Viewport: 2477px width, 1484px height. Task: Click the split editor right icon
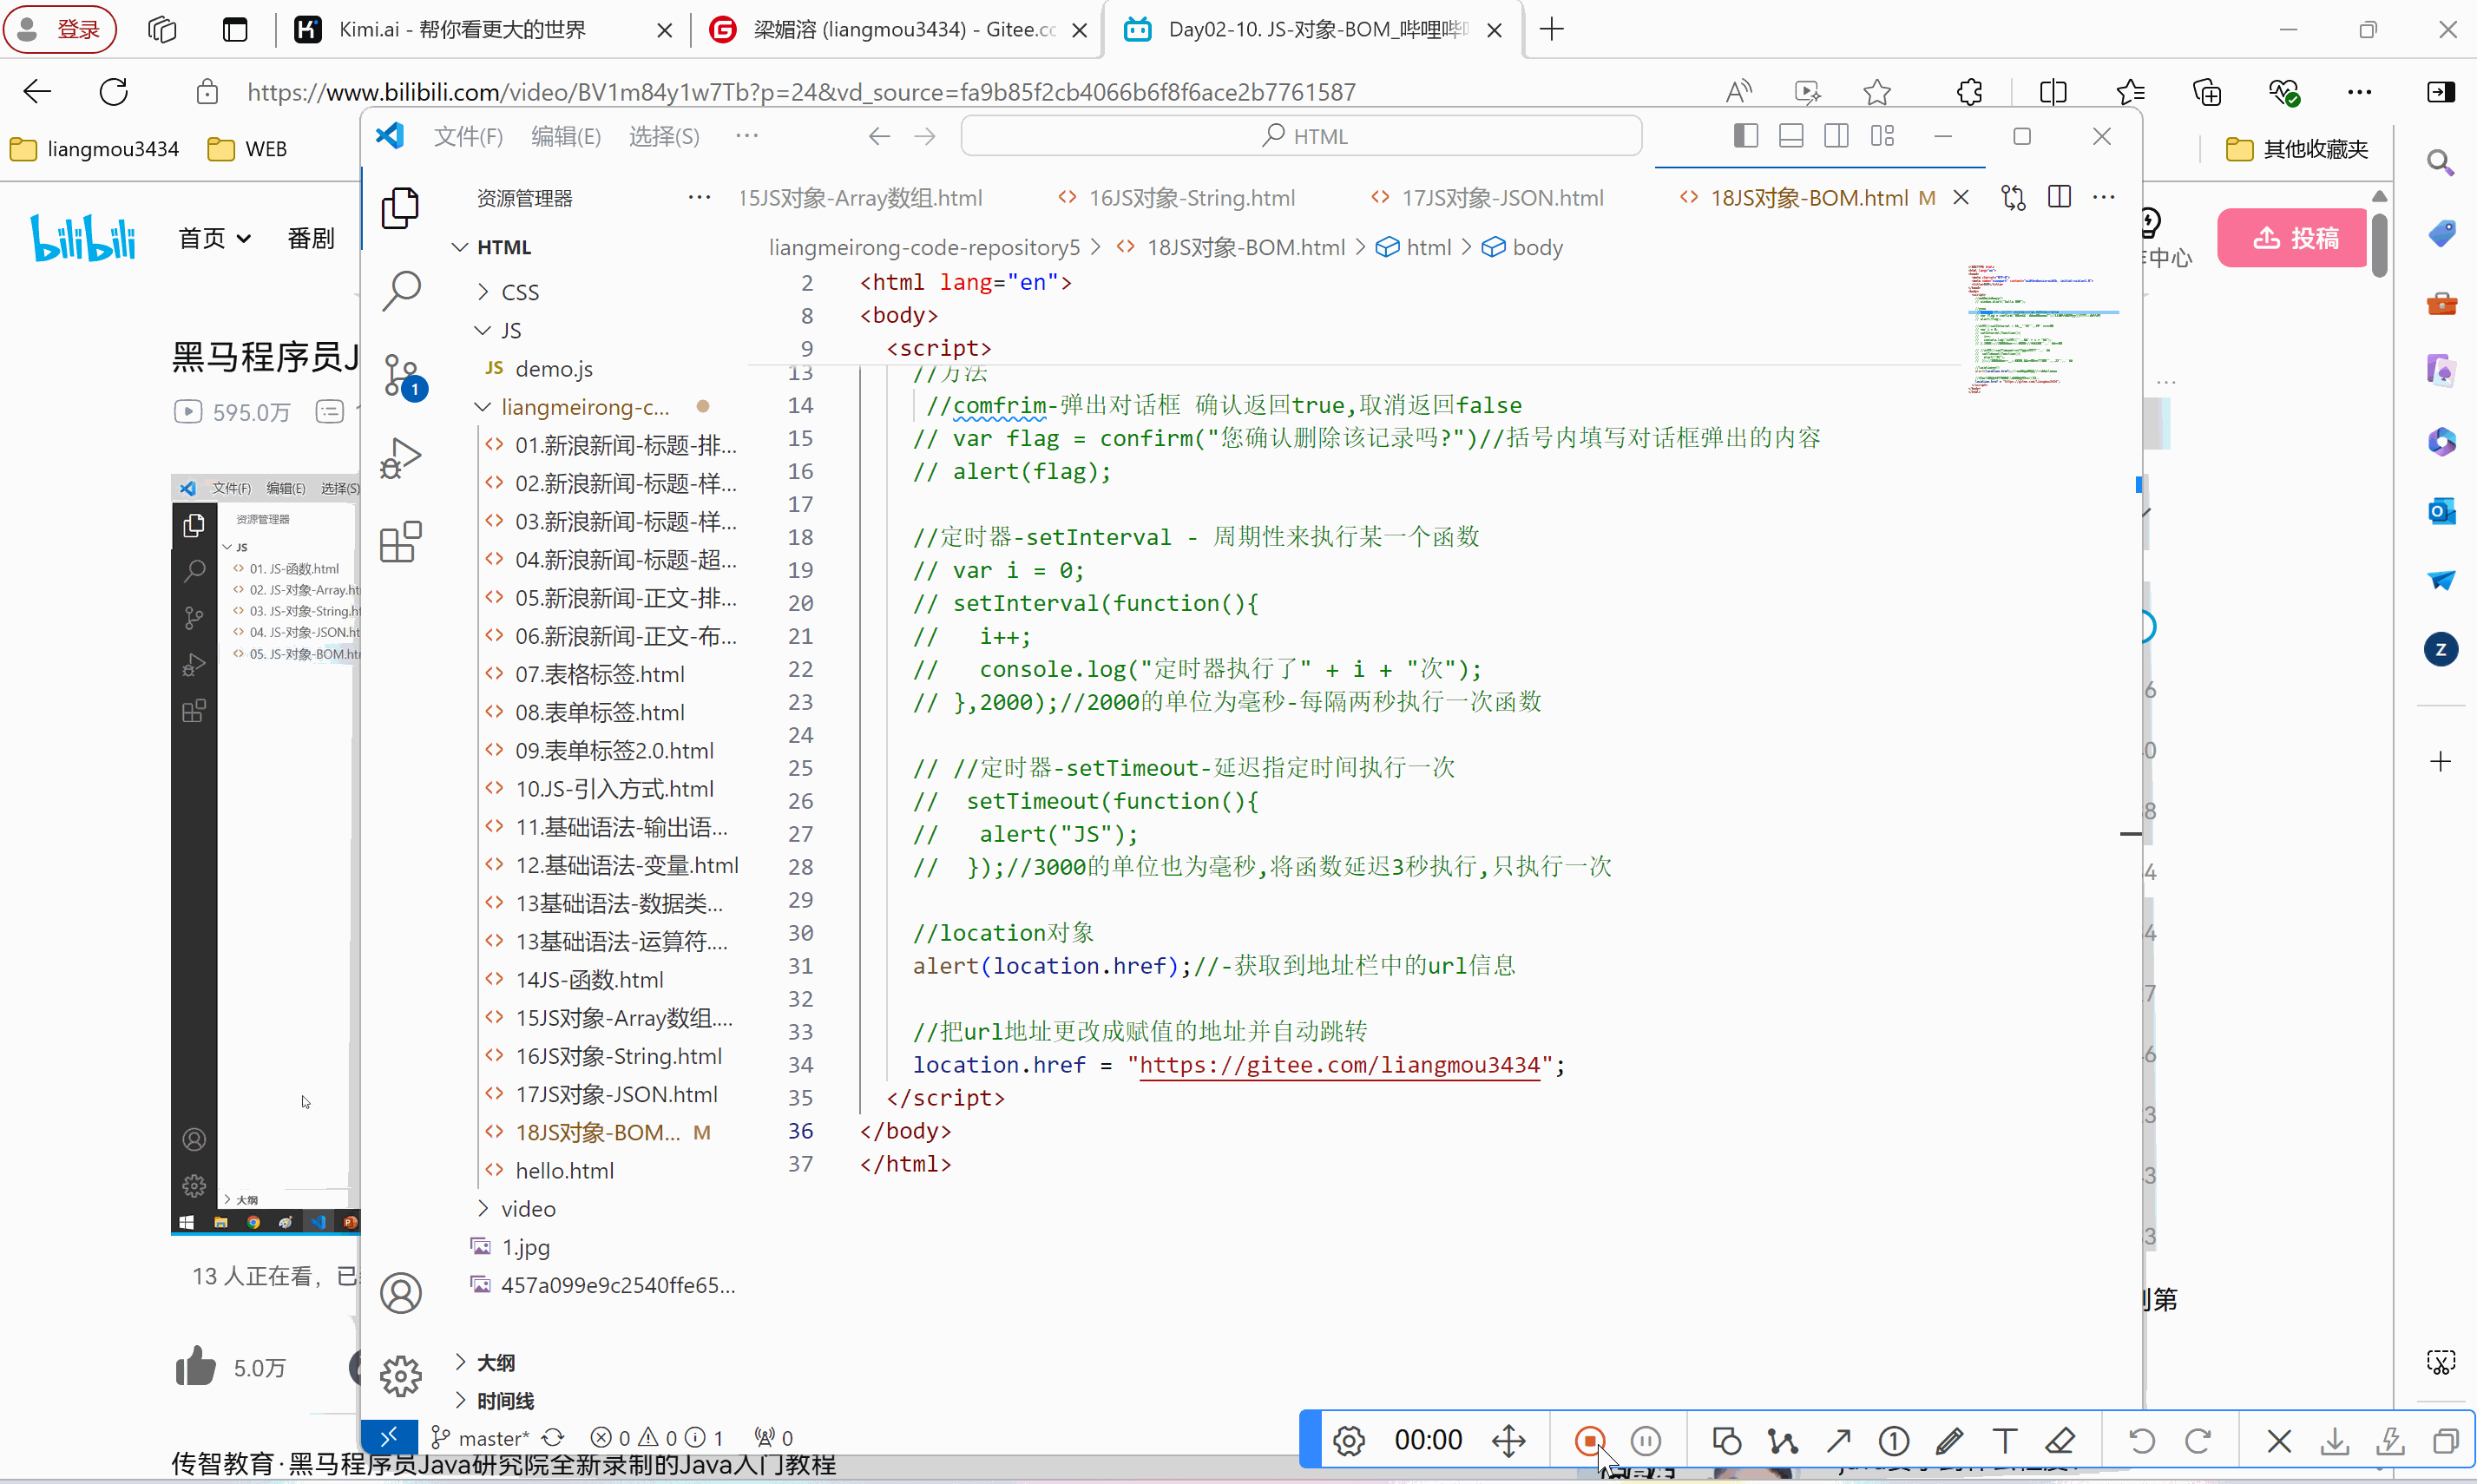pyautogui.click(x=2059, y=197)
